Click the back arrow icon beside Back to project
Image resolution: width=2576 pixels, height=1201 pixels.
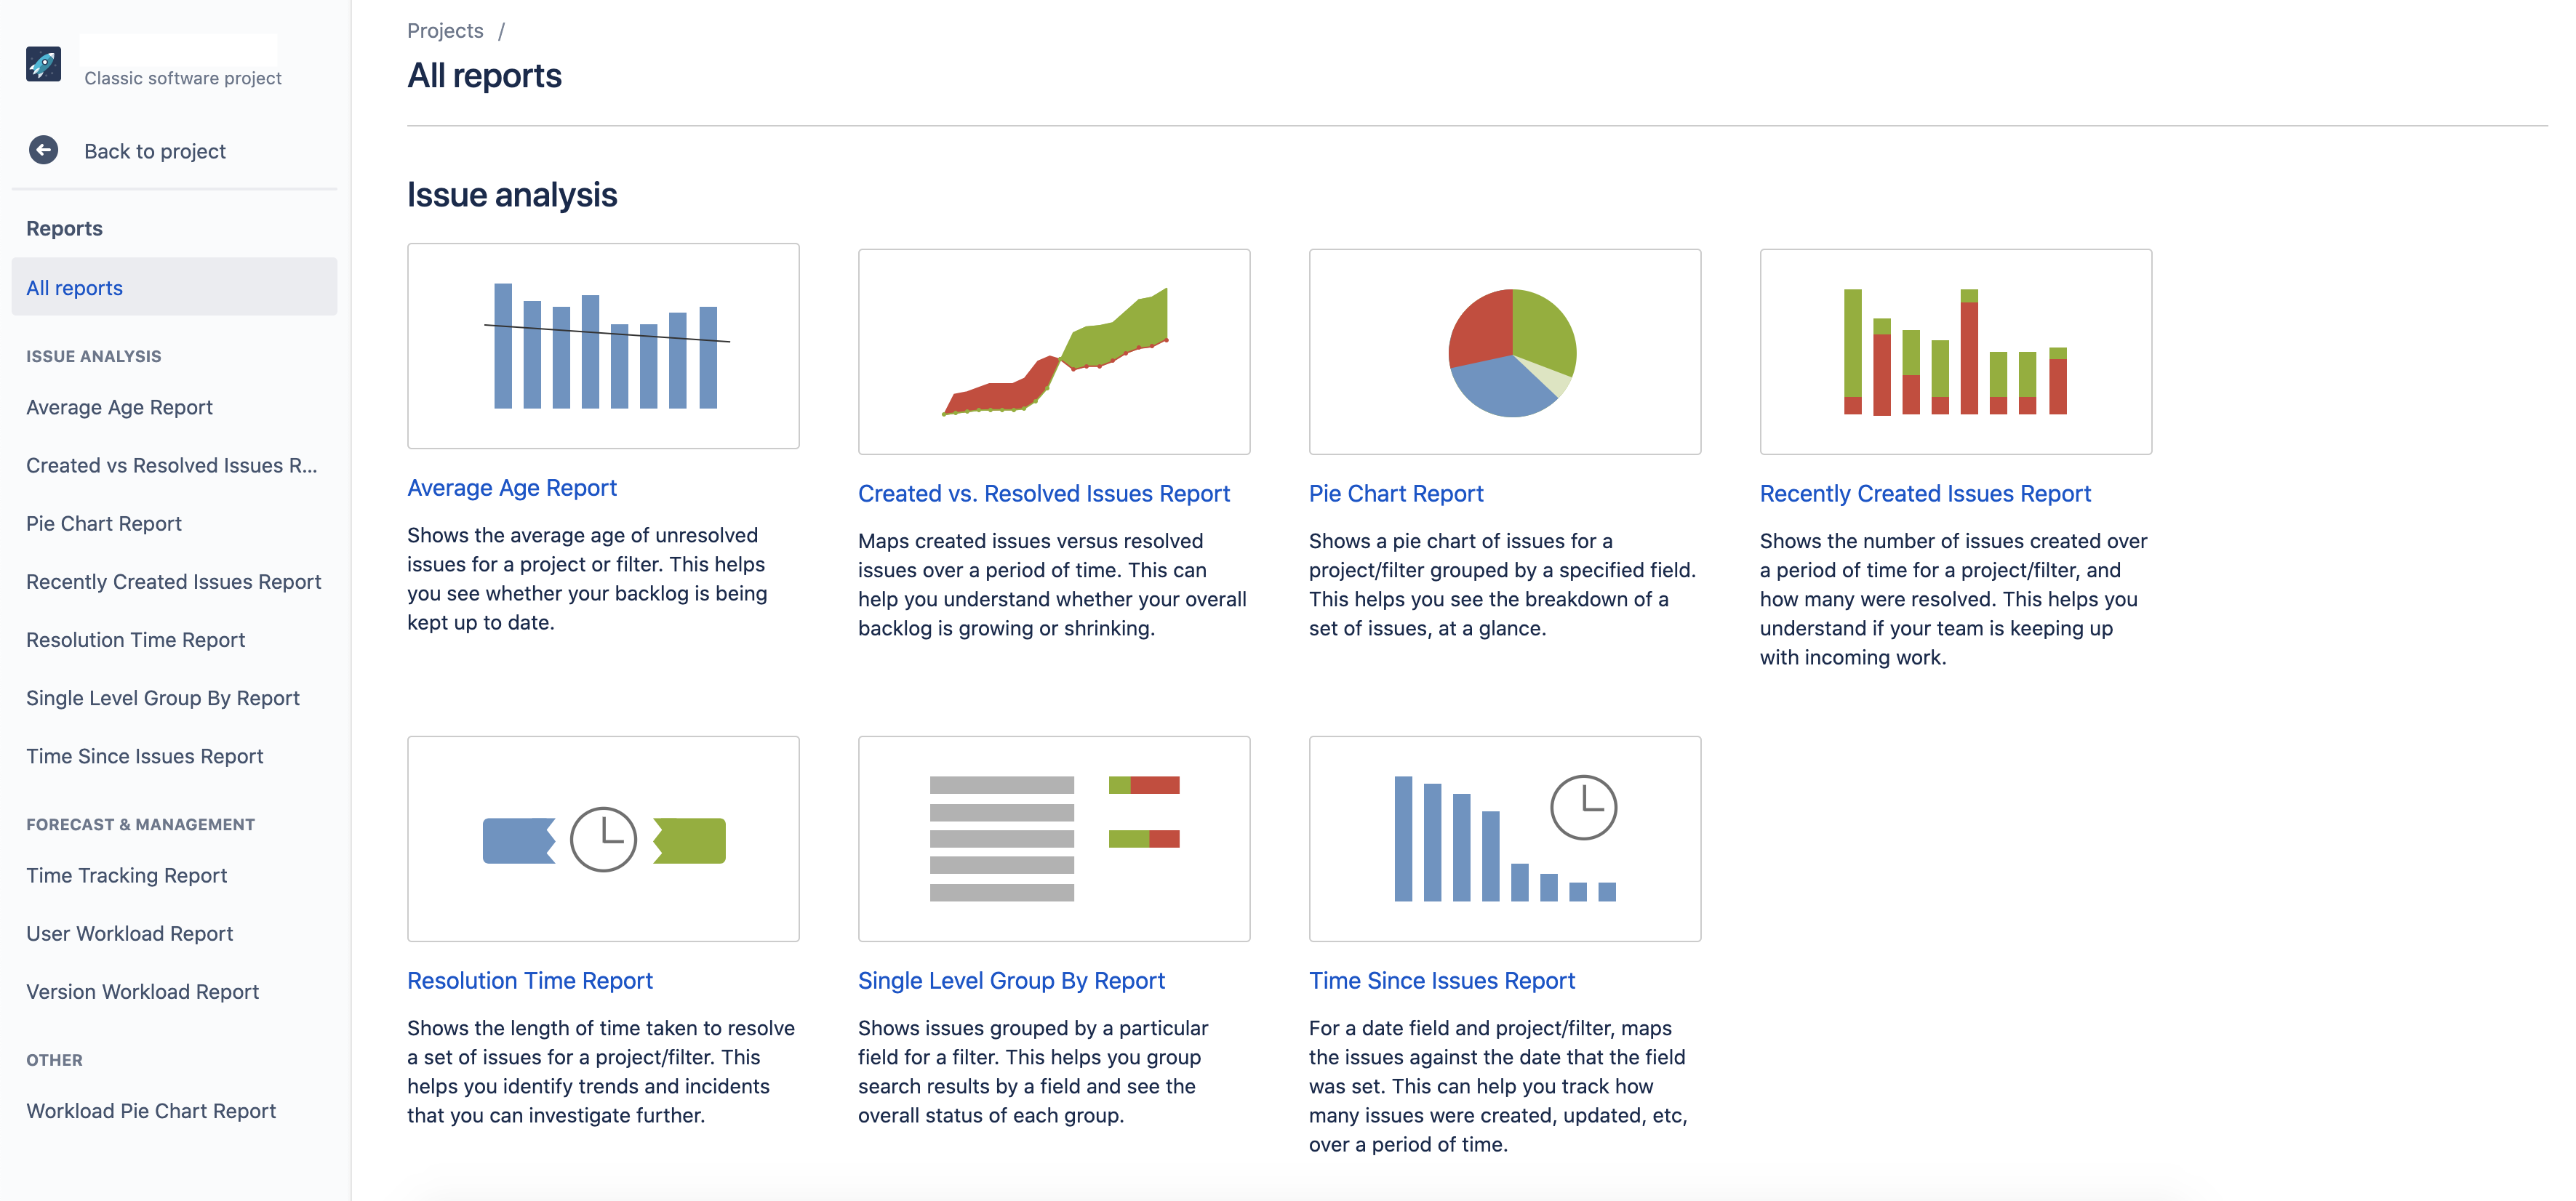click(x=42, y=150)
